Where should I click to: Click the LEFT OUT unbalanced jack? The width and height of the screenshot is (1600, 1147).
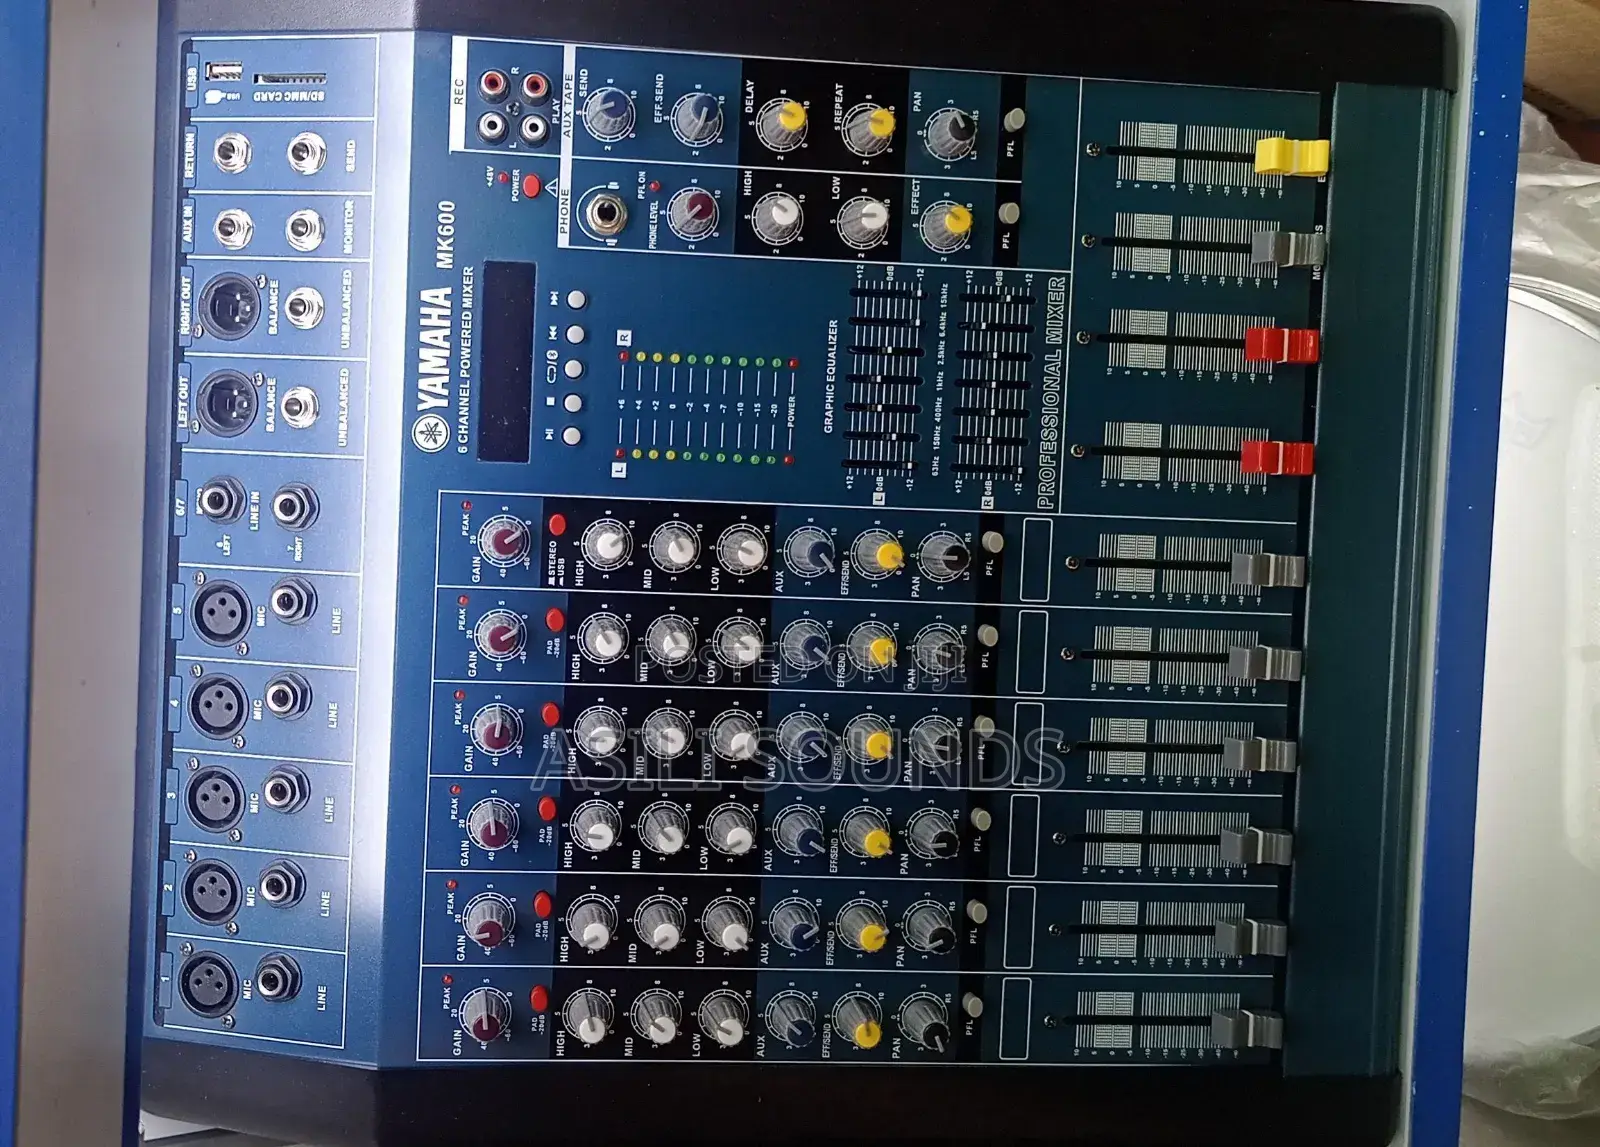click(x=299, y=405)
